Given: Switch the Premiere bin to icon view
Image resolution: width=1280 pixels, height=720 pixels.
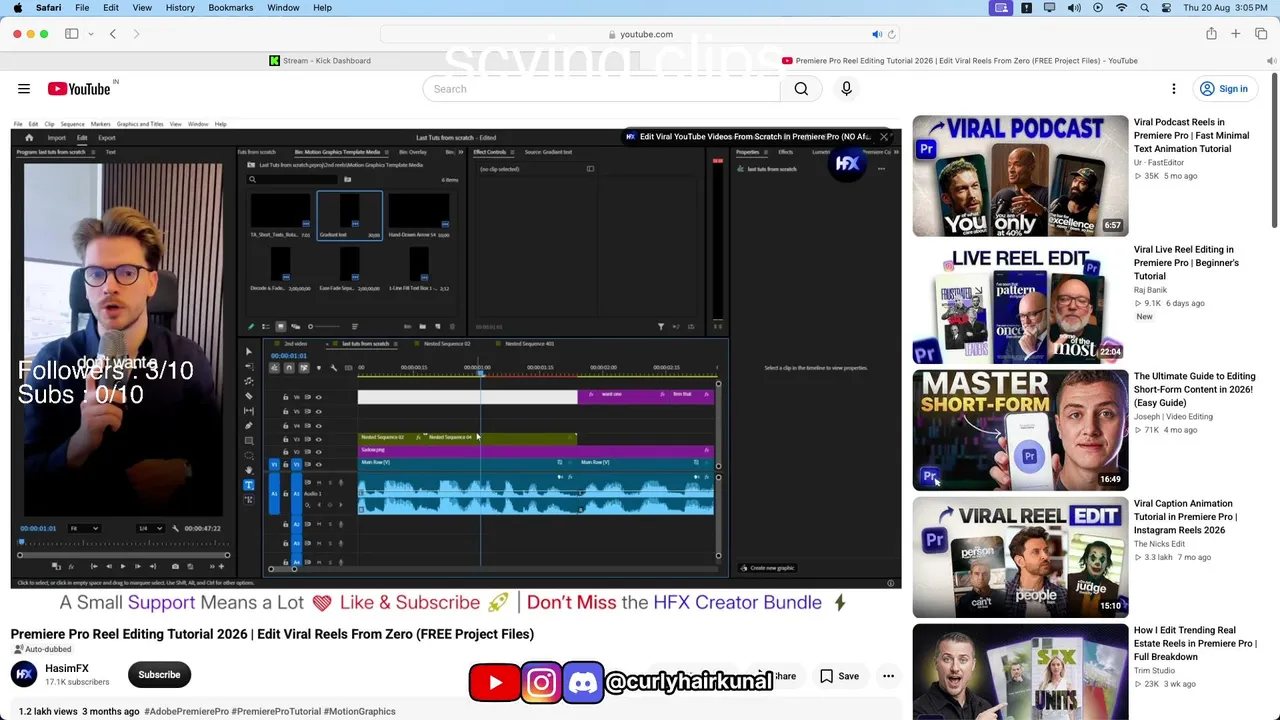Looking at the screenshot, I should click(281, 326).
